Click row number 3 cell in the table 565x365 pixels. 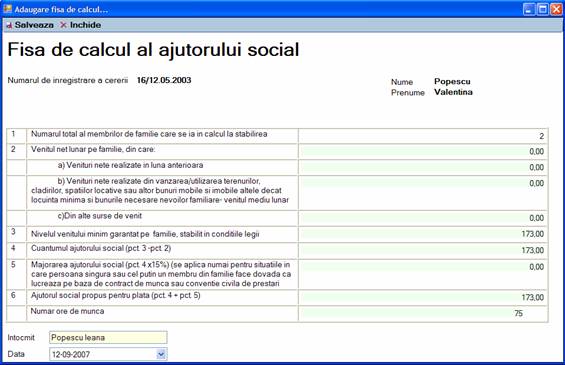coord(16,234)
